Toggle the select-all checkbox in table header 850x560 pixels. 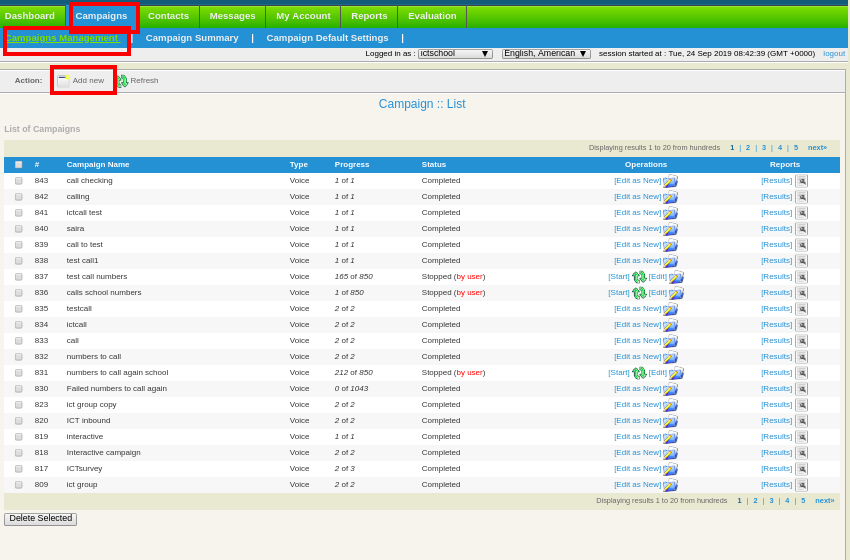(18, 164)
